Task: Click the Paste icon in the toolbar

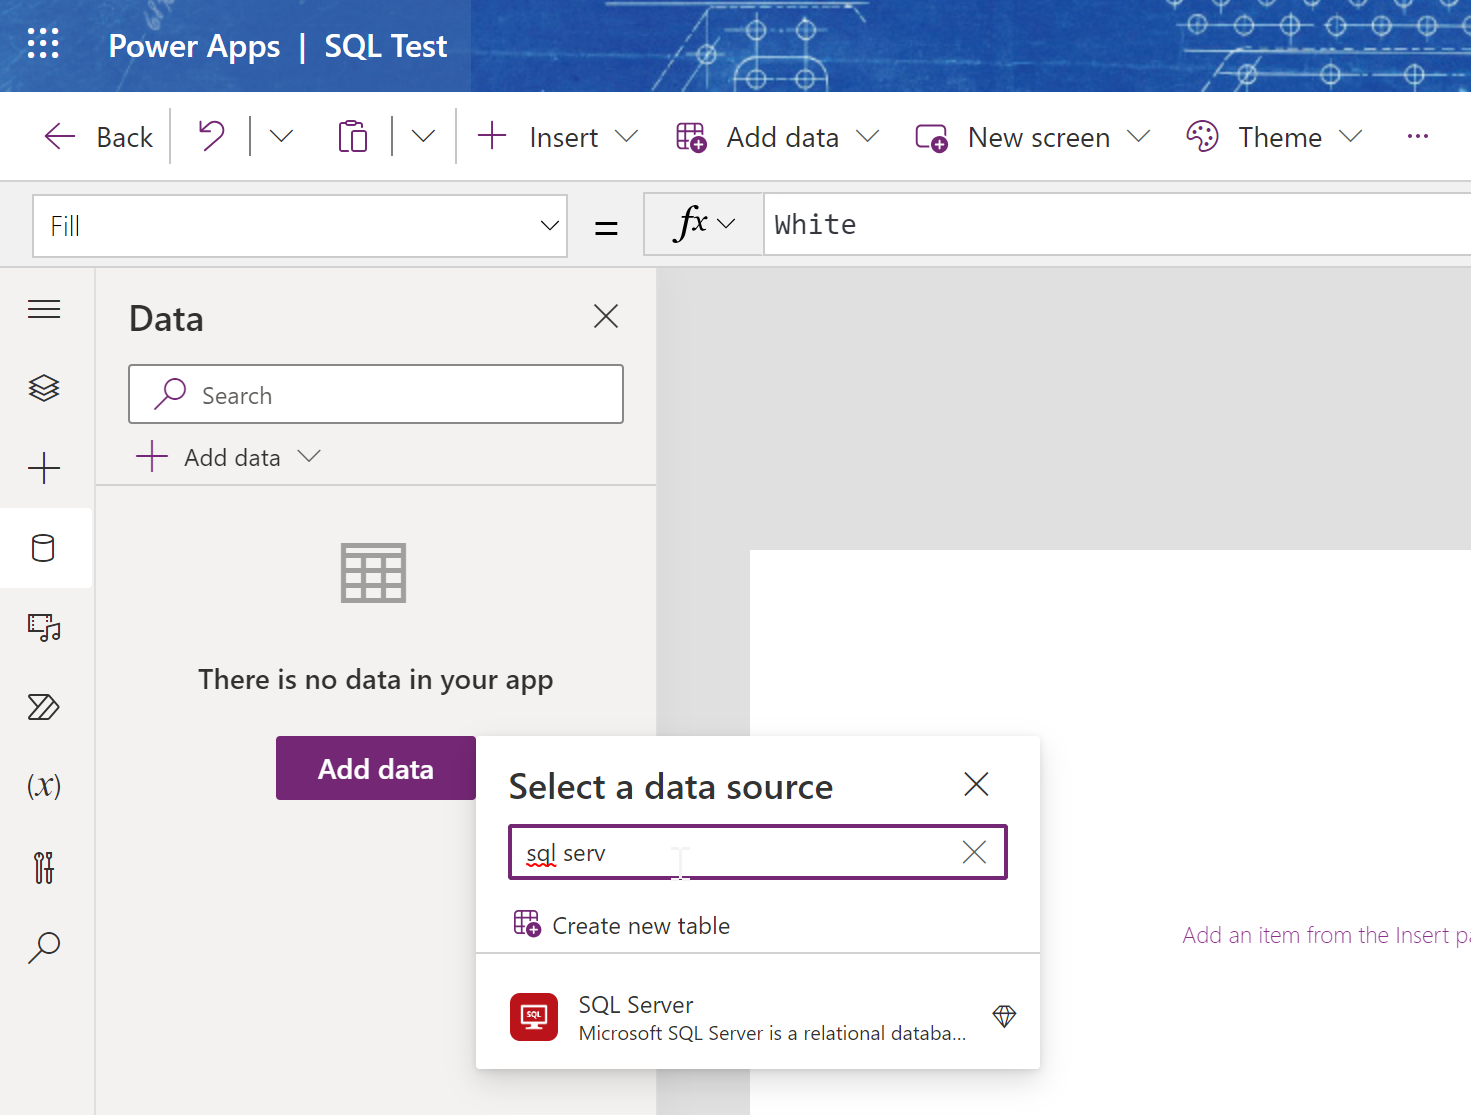Action: coord(353,136)
